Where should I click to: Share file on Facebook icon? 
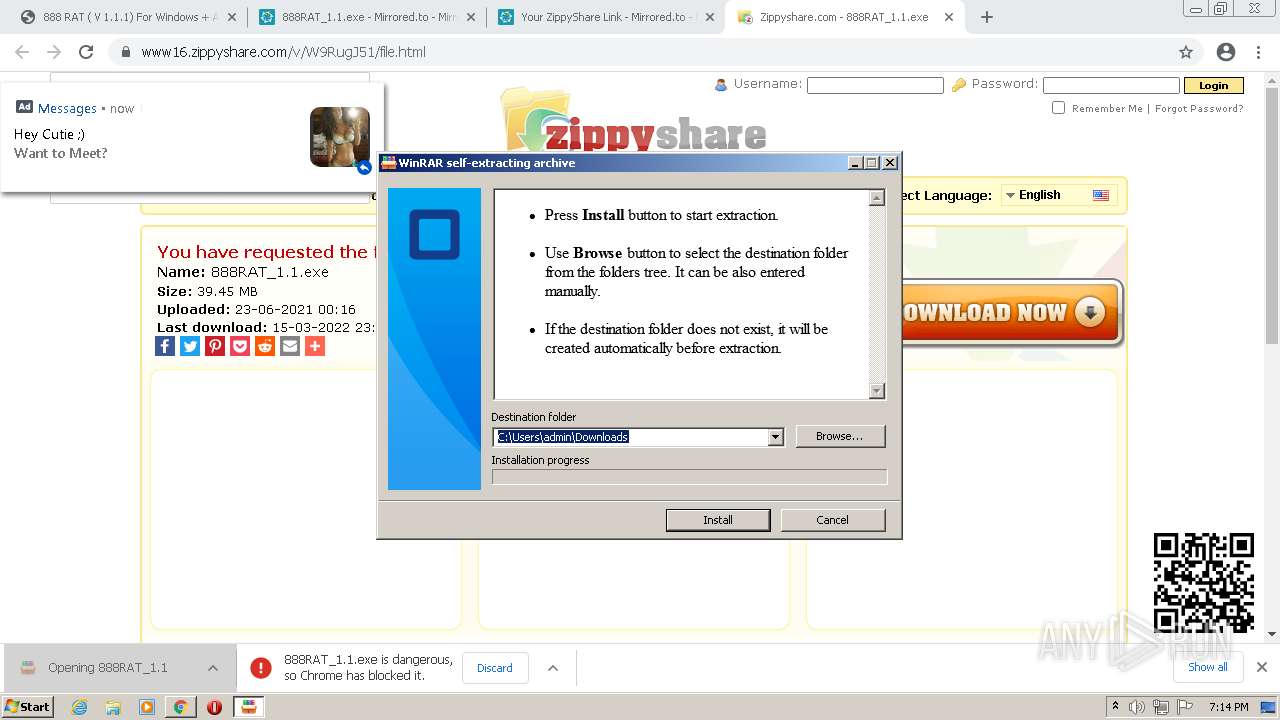click(165, 346)
